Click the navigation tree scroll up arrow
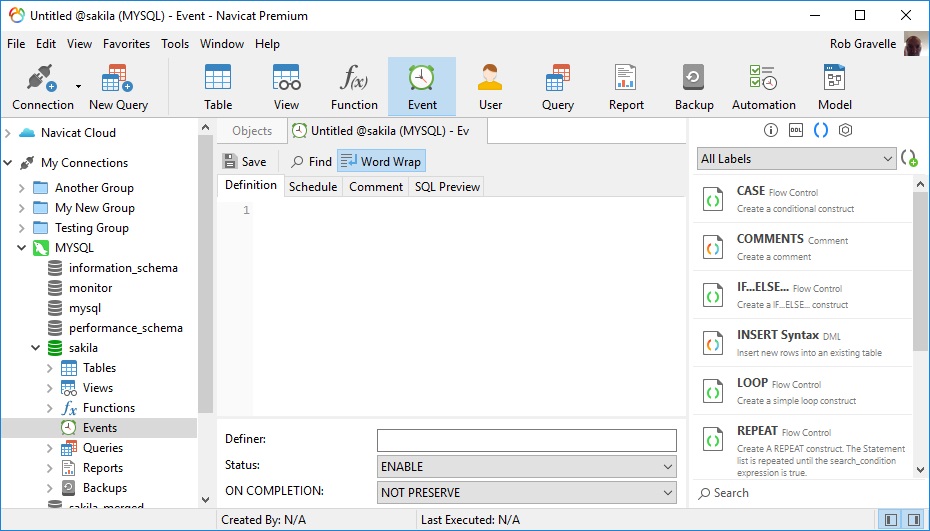Image resolution: width=930 pixels, height=531 pixels. pos(205,127)
